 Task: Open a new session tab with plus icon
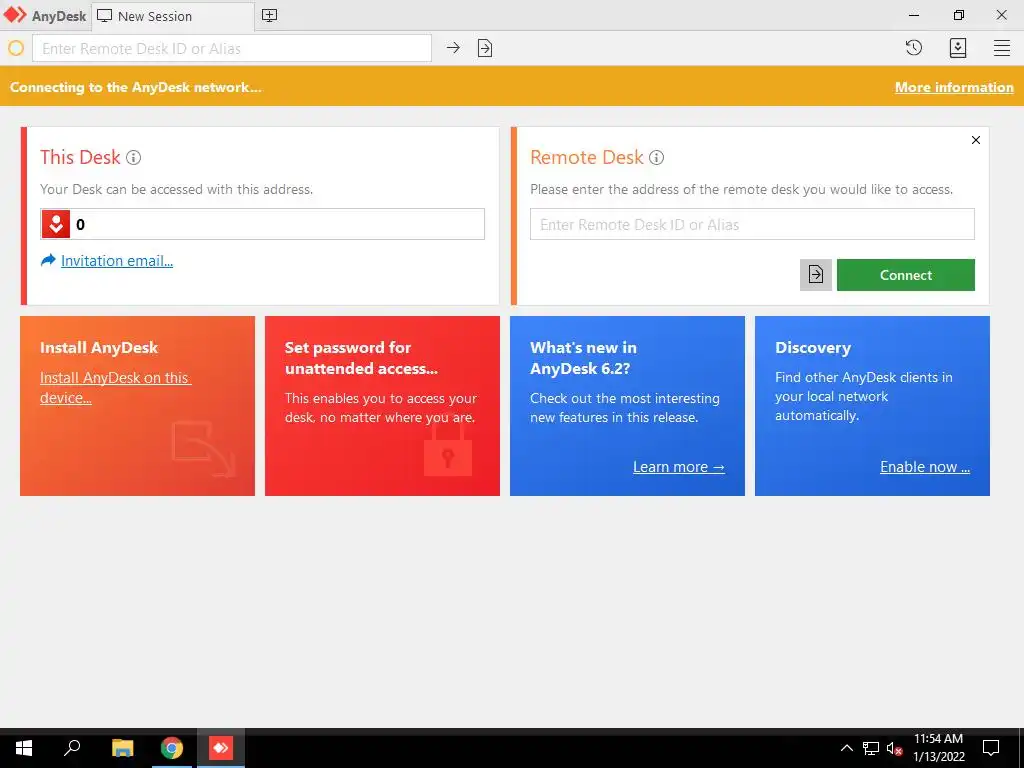point(269,16)
